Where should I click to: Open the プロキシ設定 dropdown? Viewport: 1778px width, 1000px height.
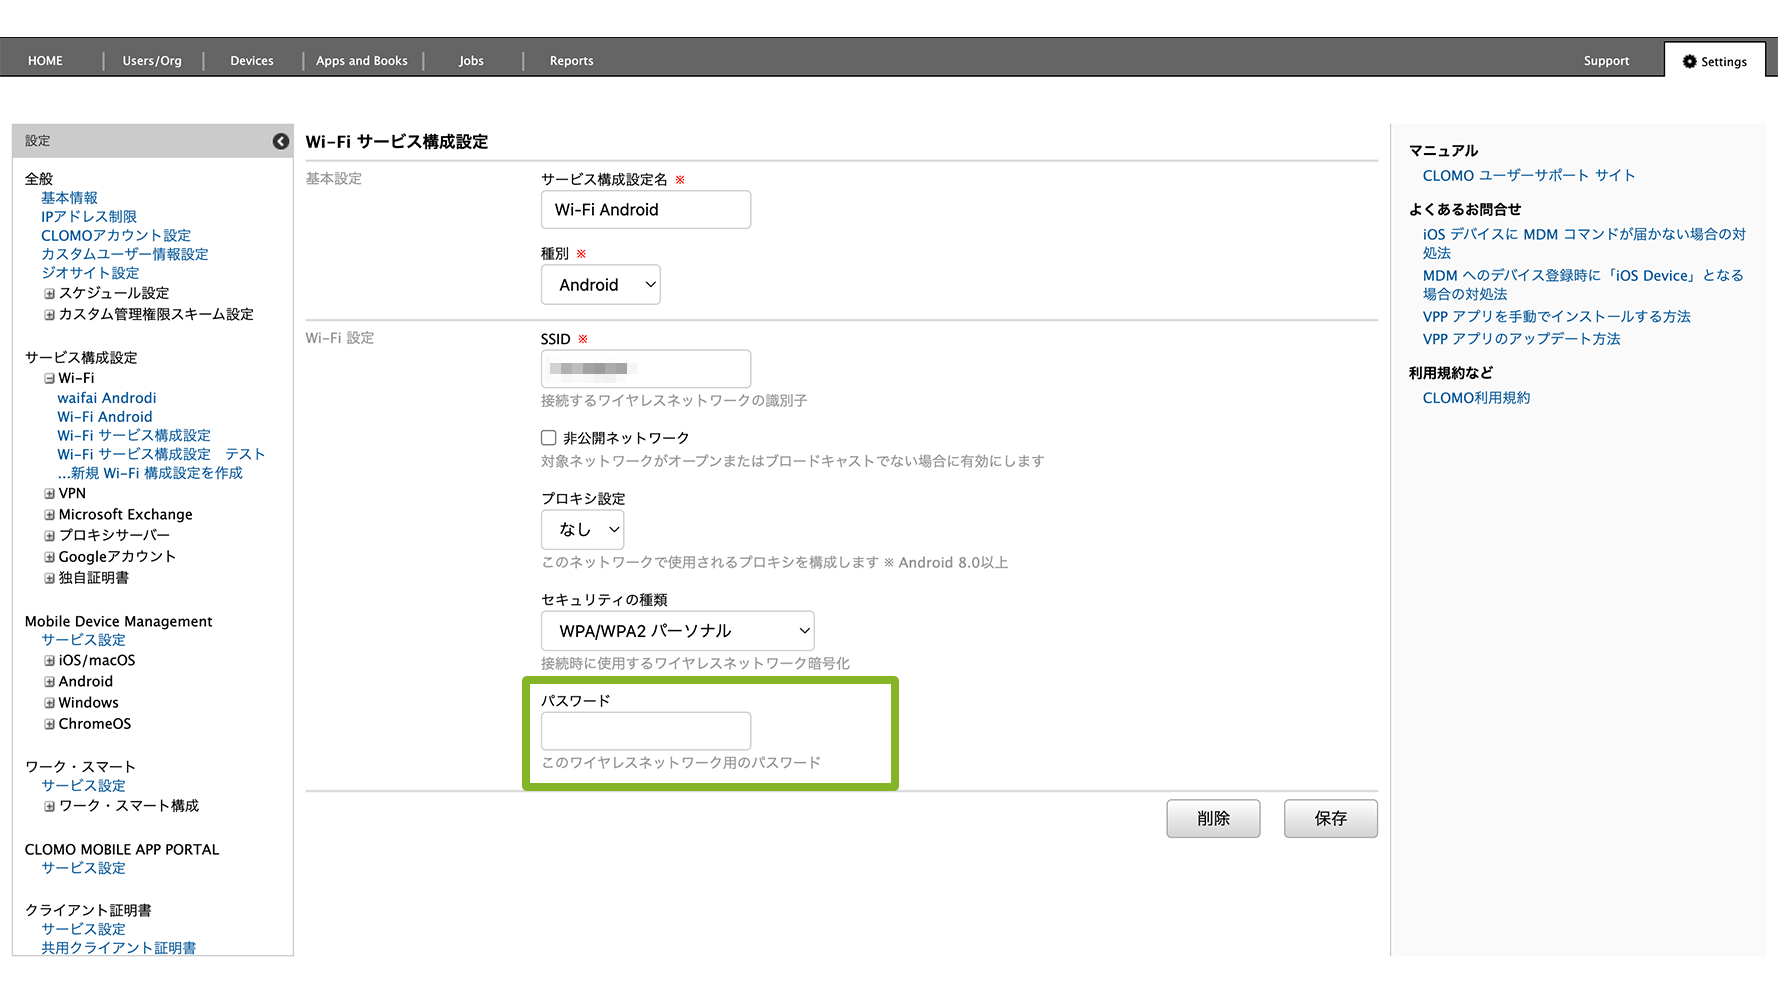[x=582, y=530]
